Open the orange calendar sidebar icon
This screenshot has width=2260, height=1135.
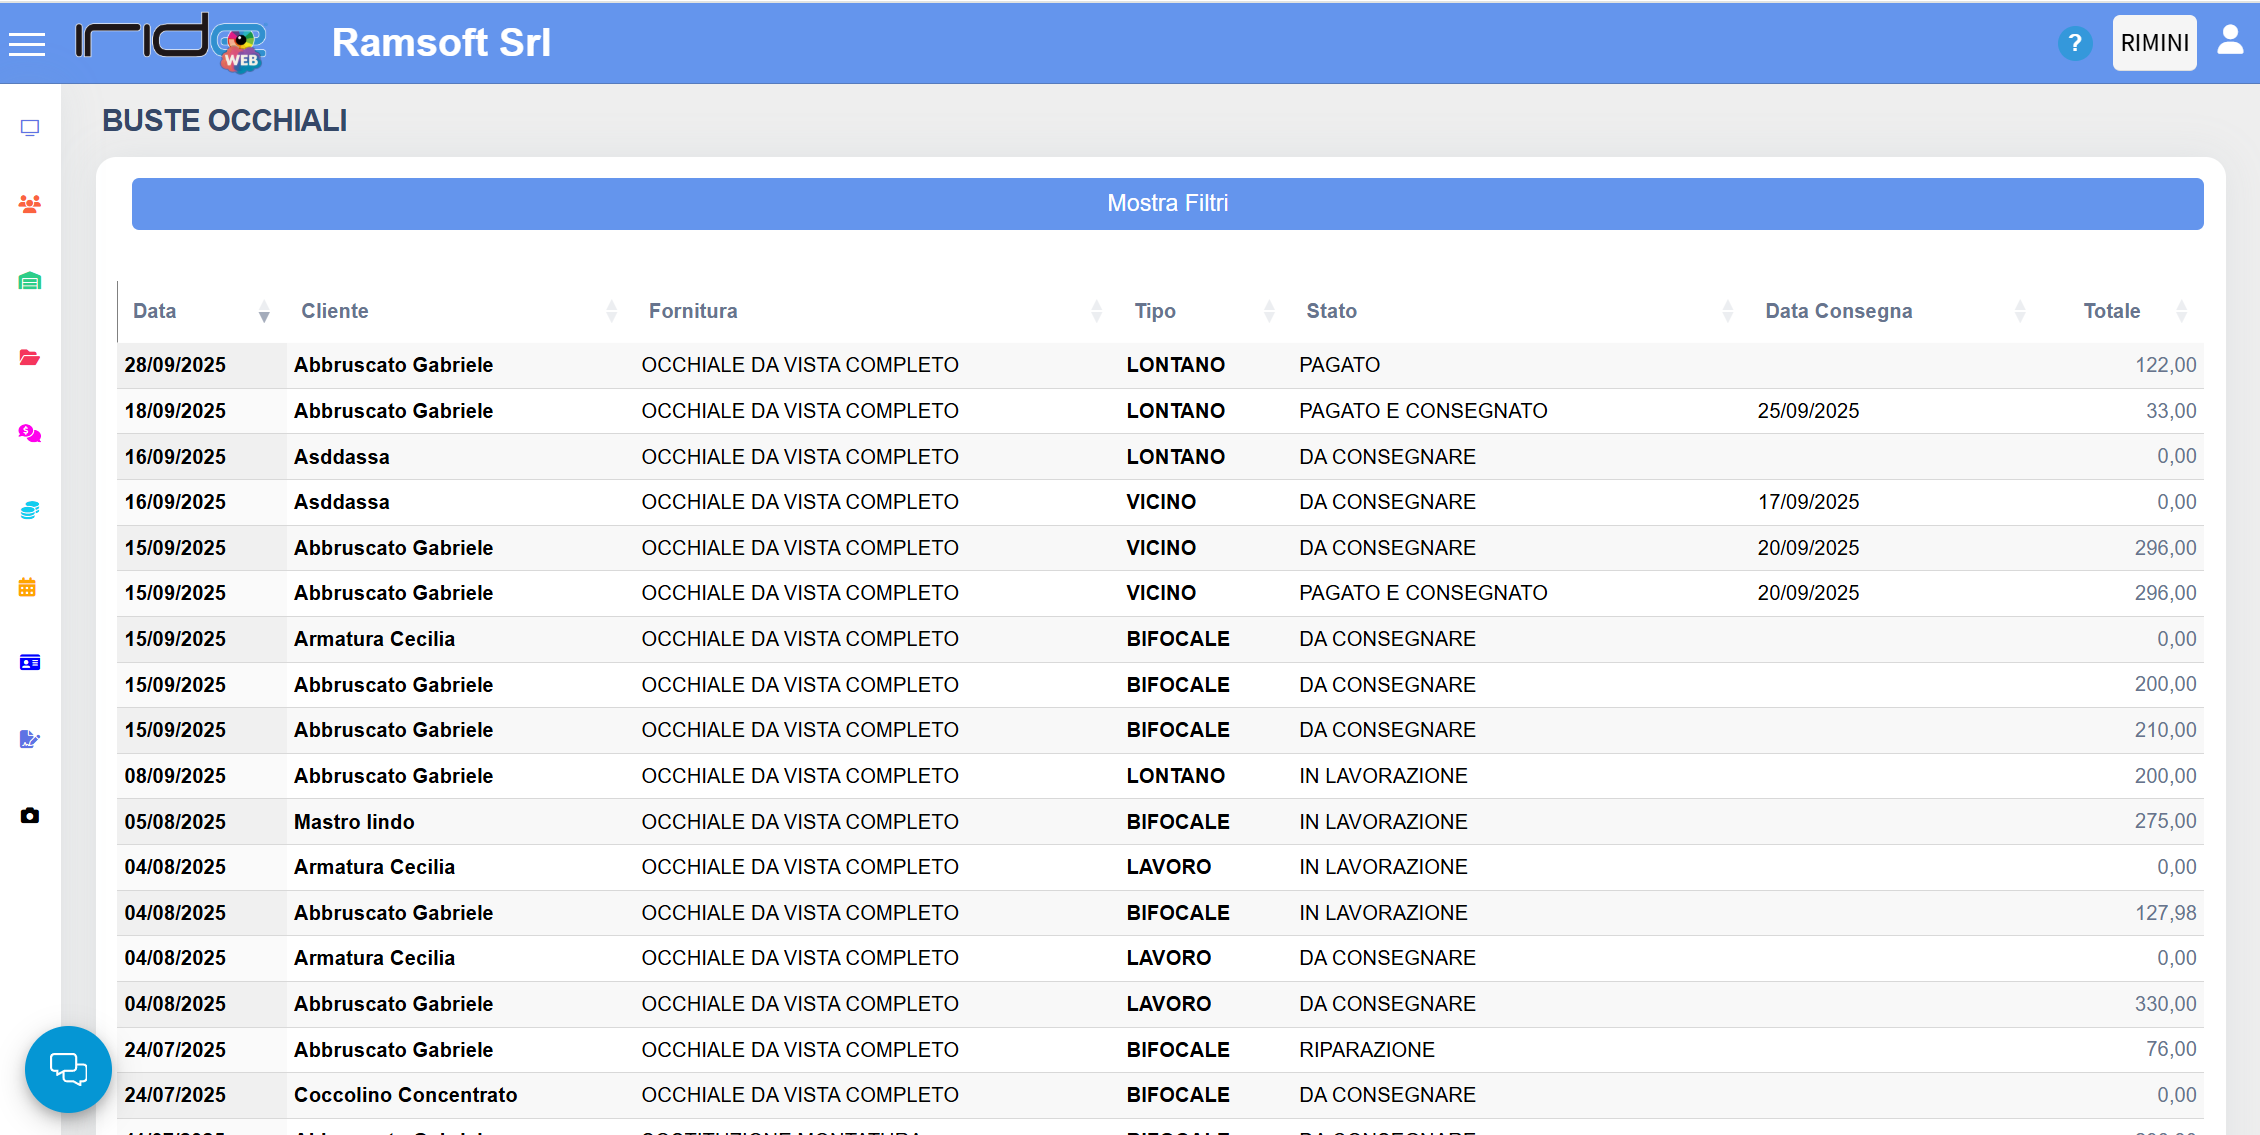[28, 587]
